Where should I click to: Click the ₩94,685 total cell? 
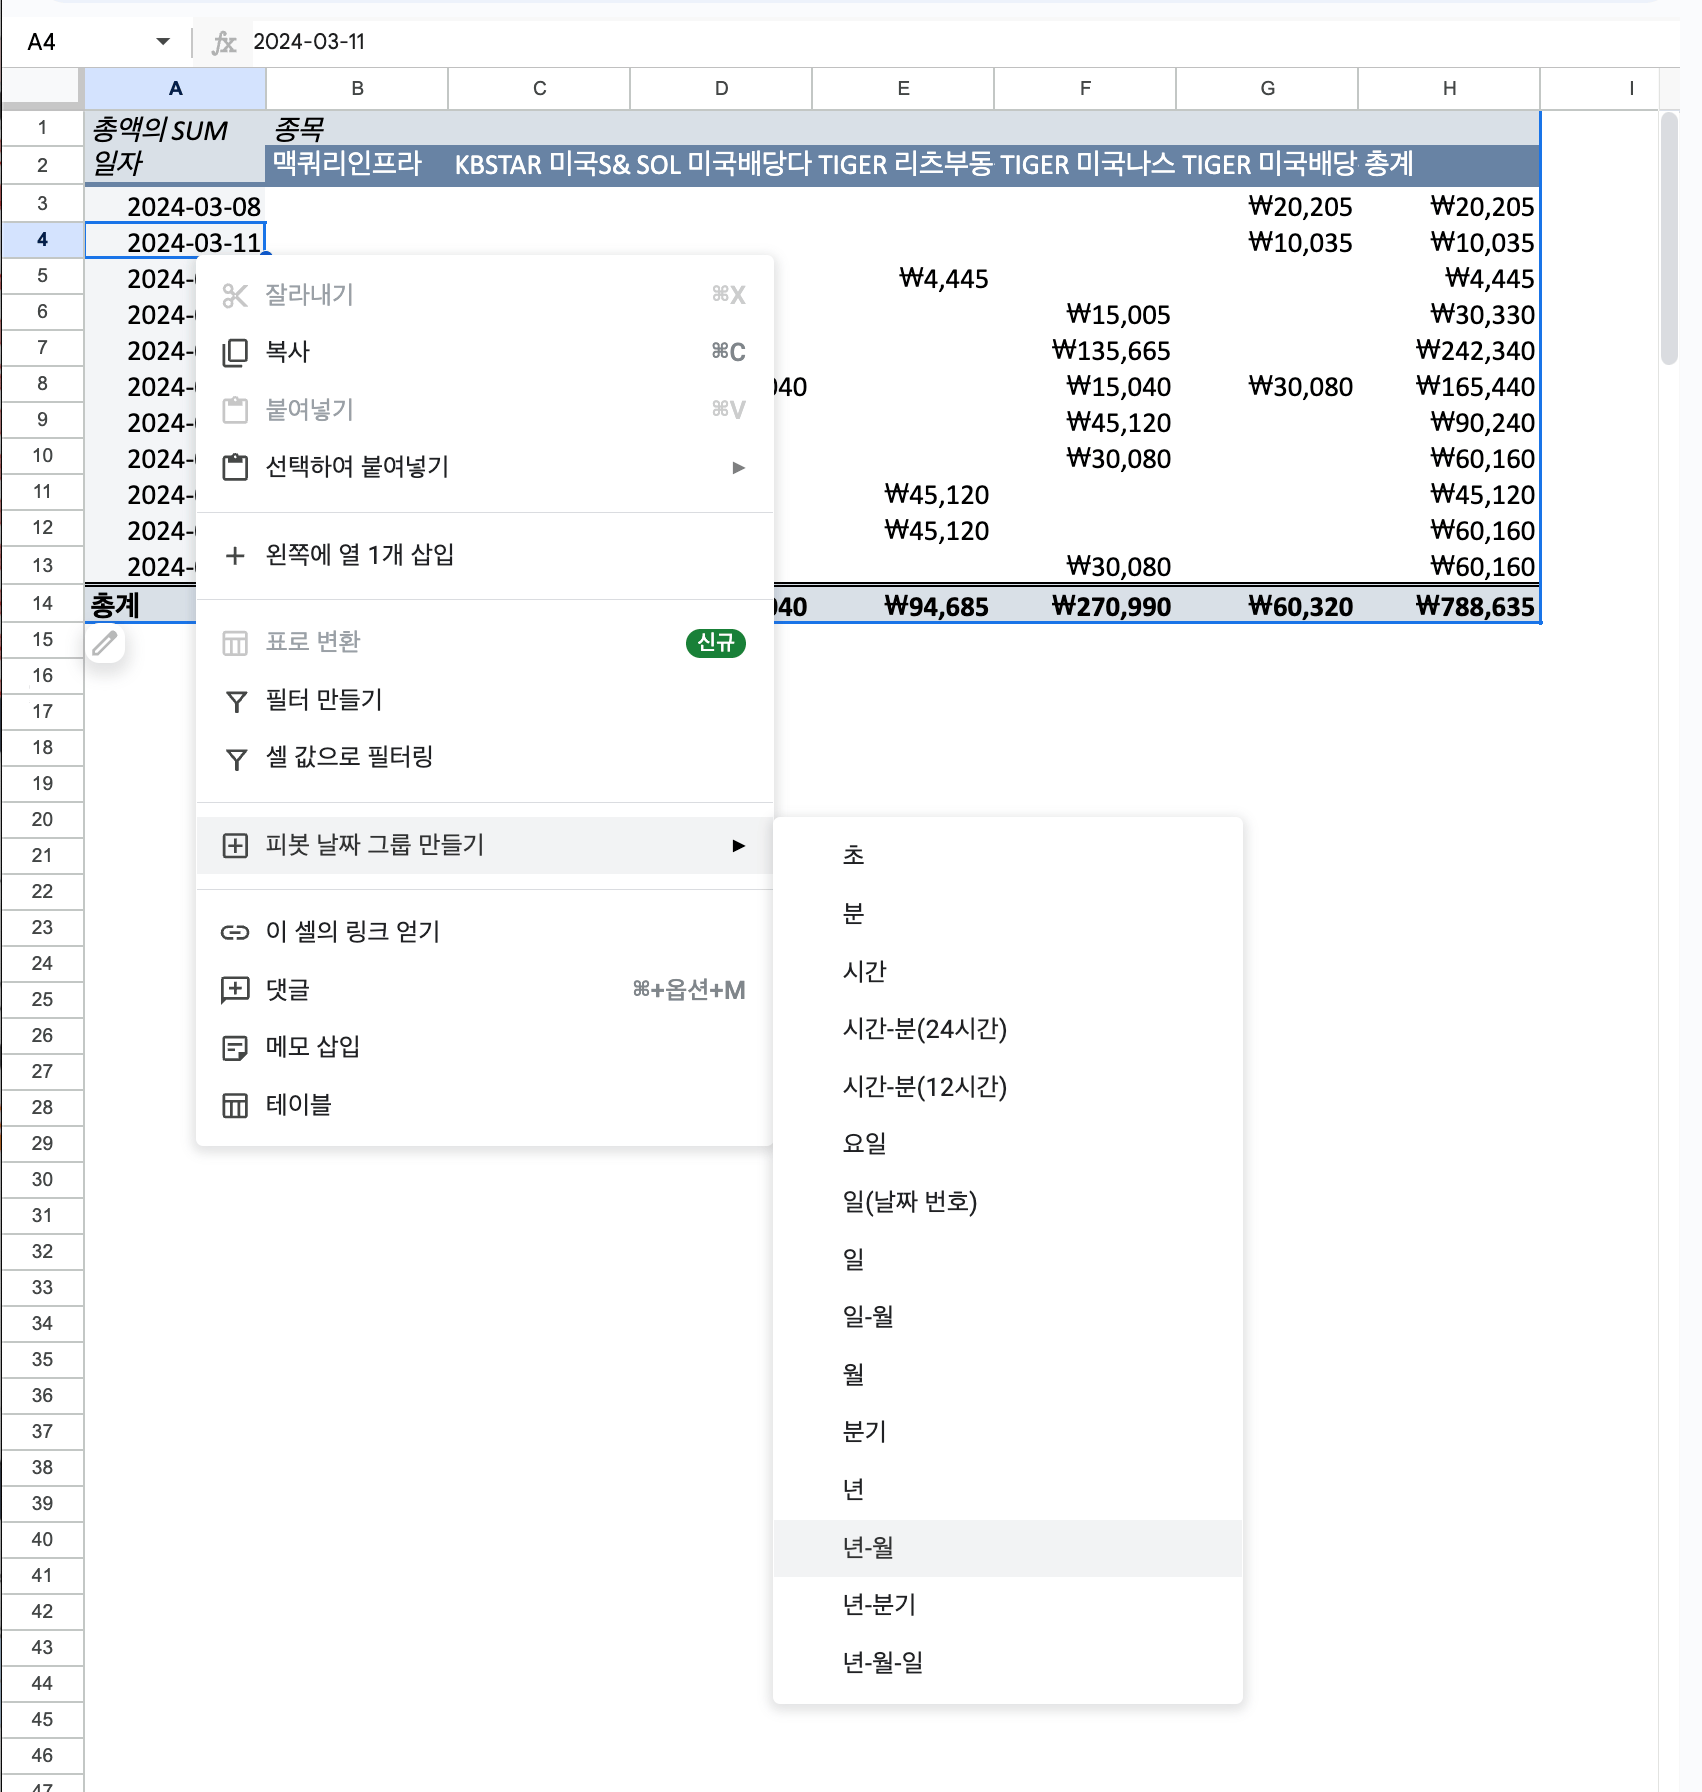903,606
